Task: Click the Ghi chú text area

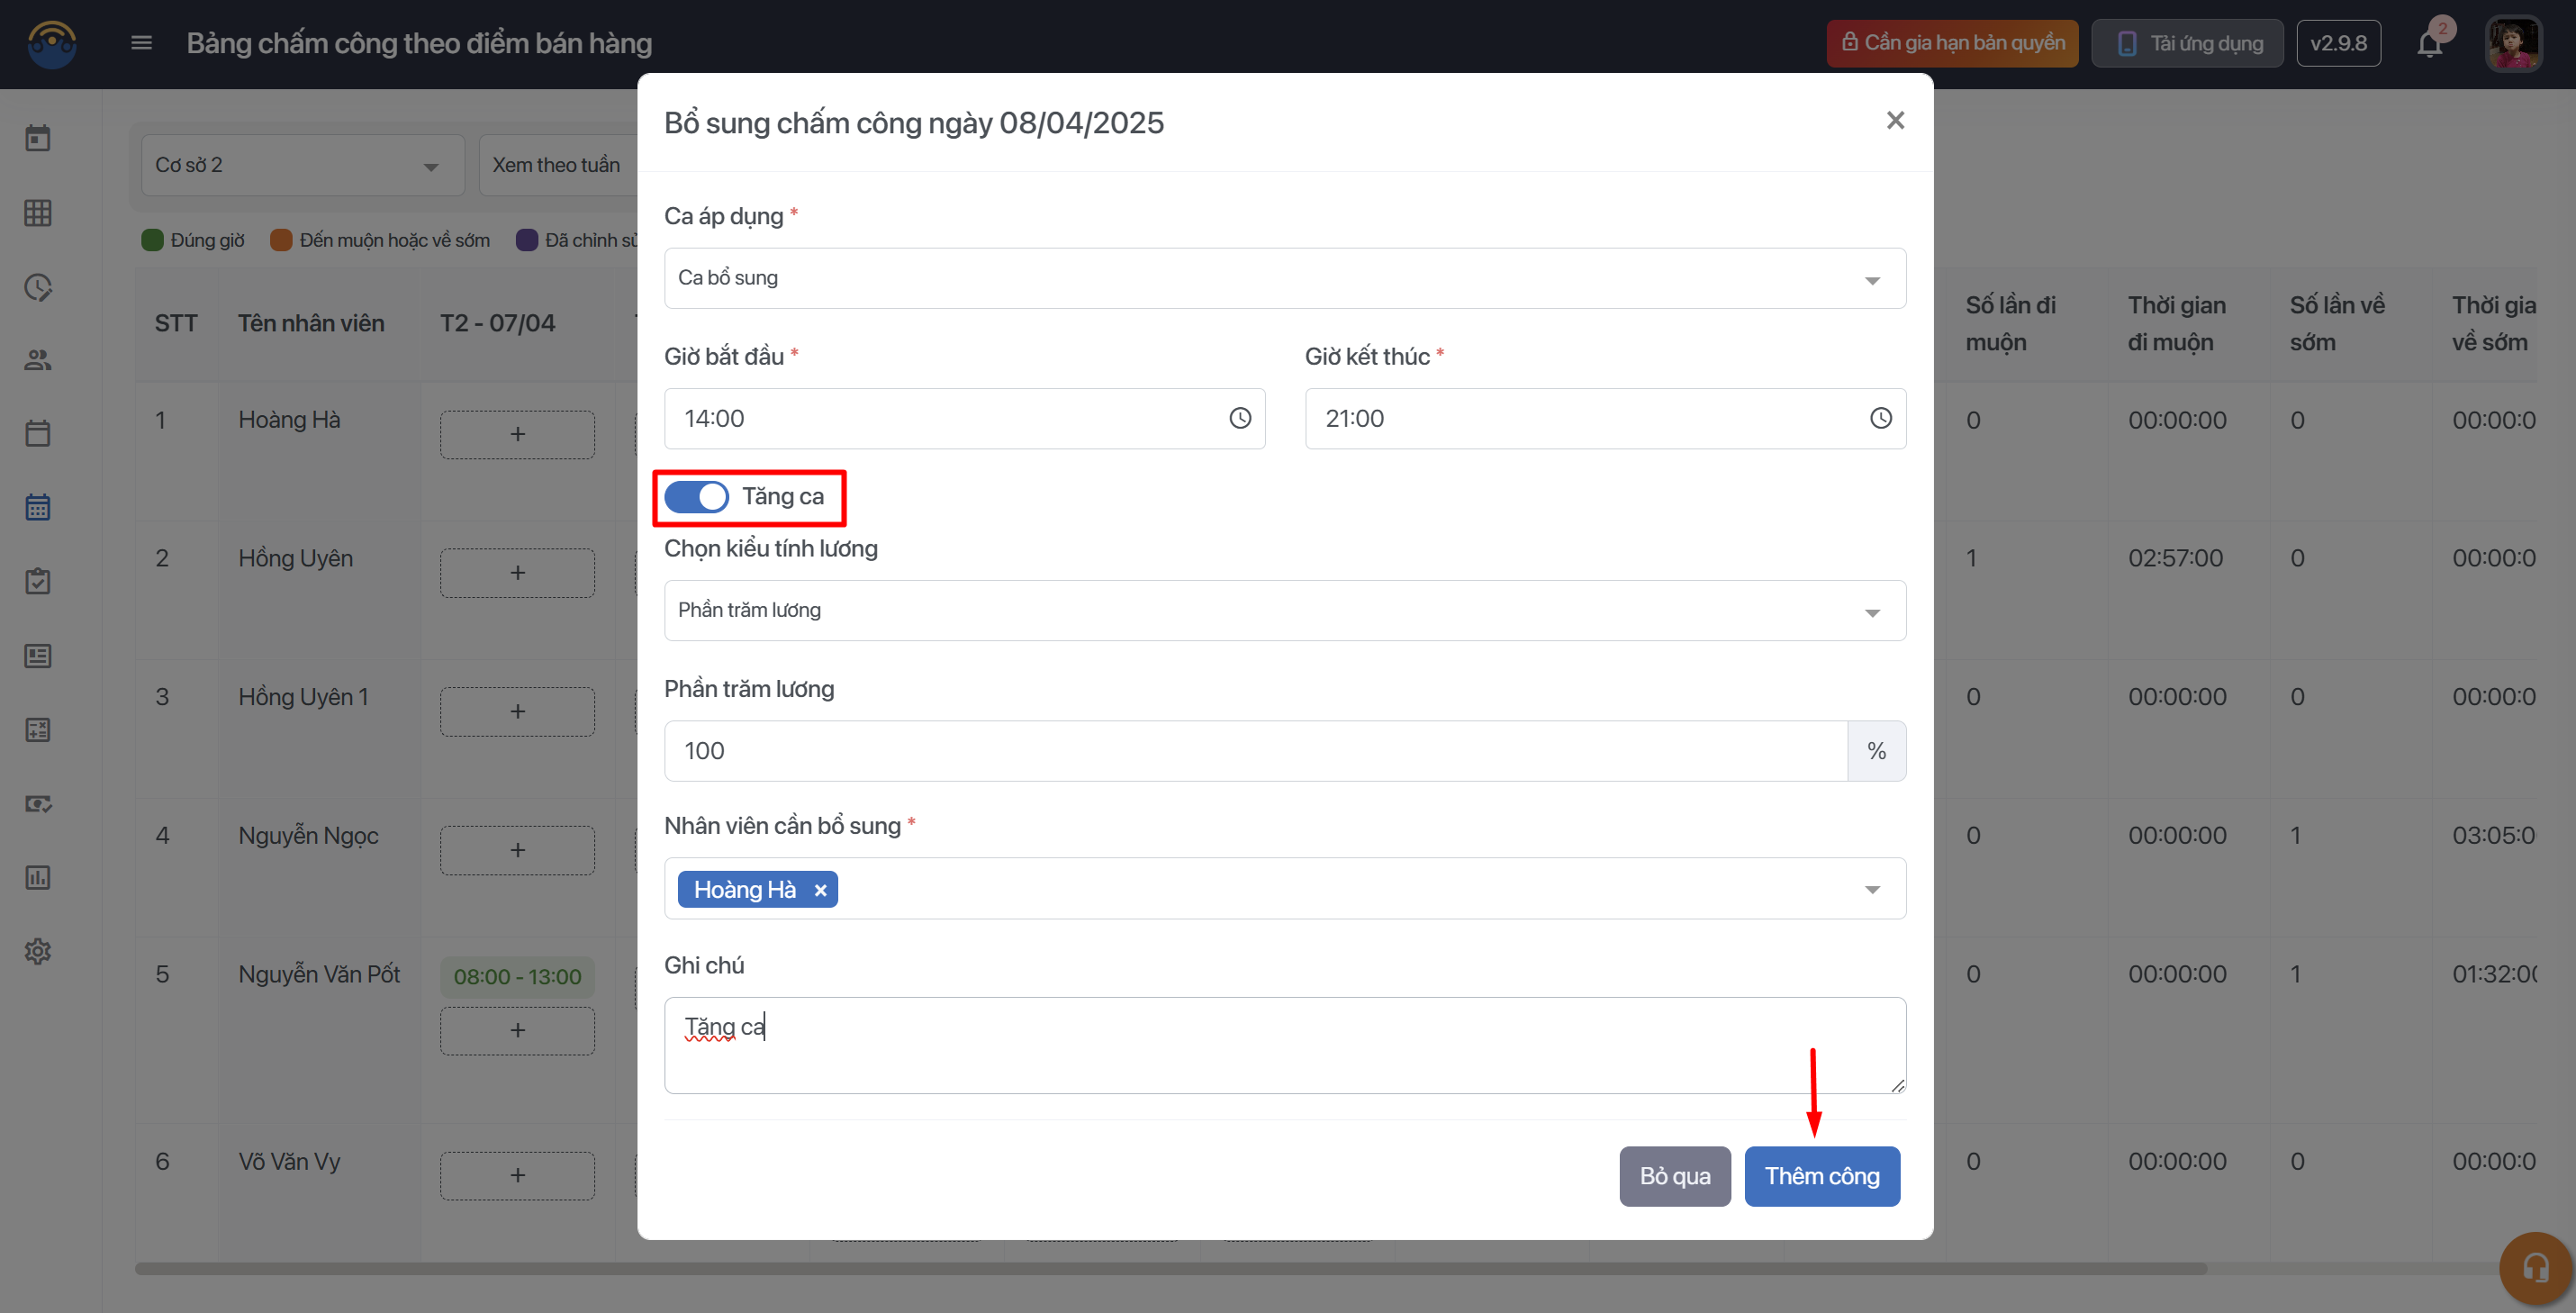Action: (x=1284, y=1044)
